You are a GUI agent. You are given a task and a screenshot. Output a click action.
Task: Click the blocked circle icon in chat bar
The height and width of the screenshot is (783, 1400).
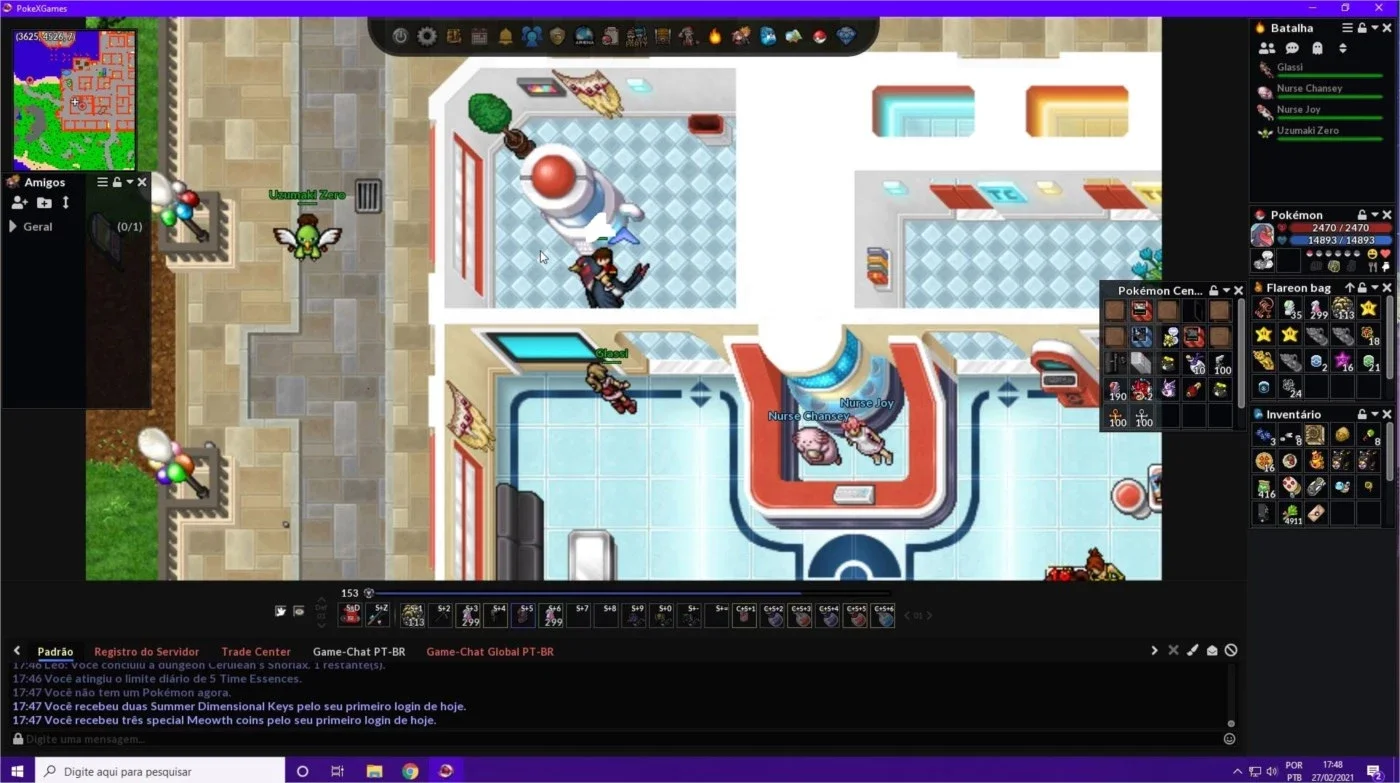(x=1231, y=651)
